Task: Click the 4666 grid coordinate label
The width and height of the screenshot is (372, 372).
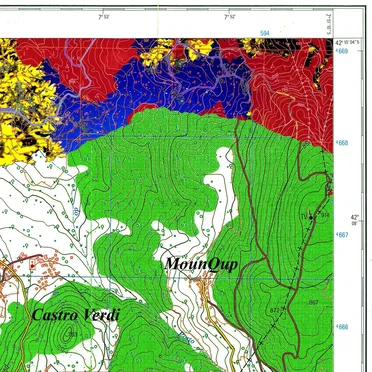Action: pyautogui.click(x=342, y=327)
